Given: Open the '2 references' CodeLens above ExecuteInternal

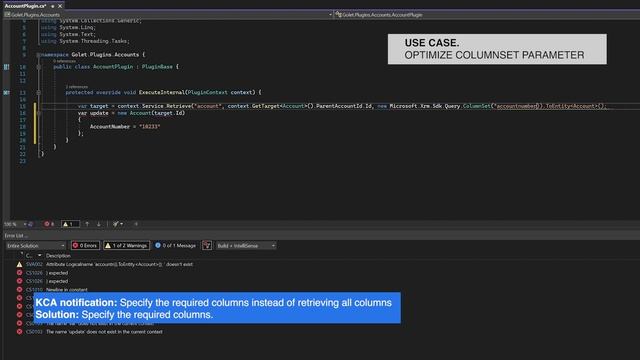Looking at the screenshot, I should [x=77, y=87].
